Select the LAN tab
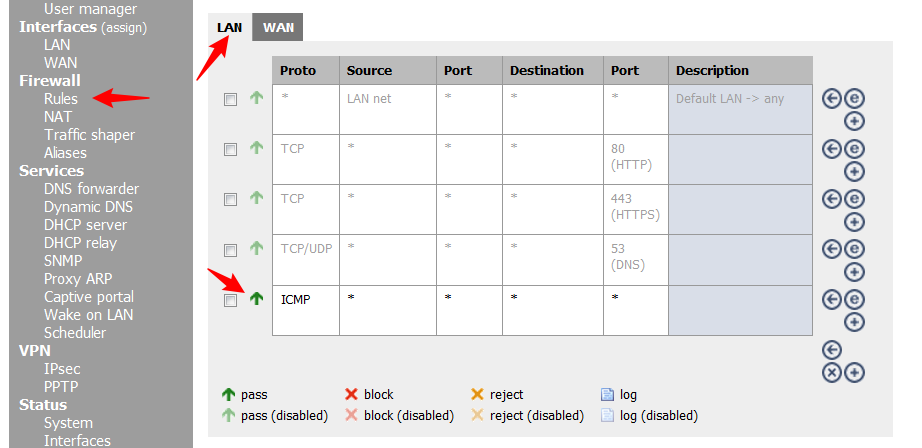 click(230, 27)
